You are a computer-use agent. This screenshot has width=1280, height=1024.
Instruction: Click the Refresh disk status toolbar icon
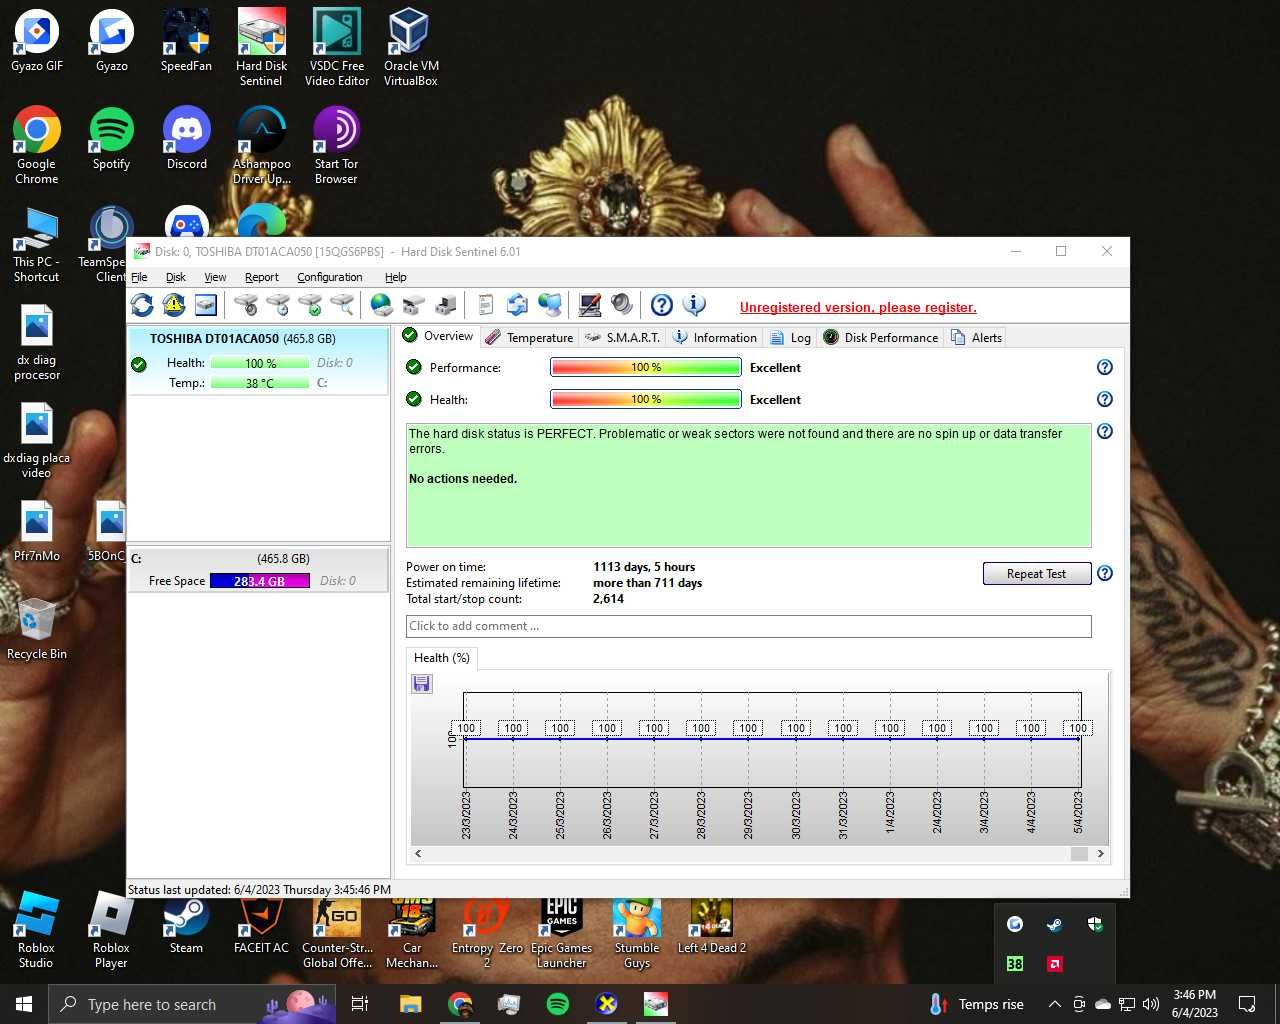coord(142,305)
